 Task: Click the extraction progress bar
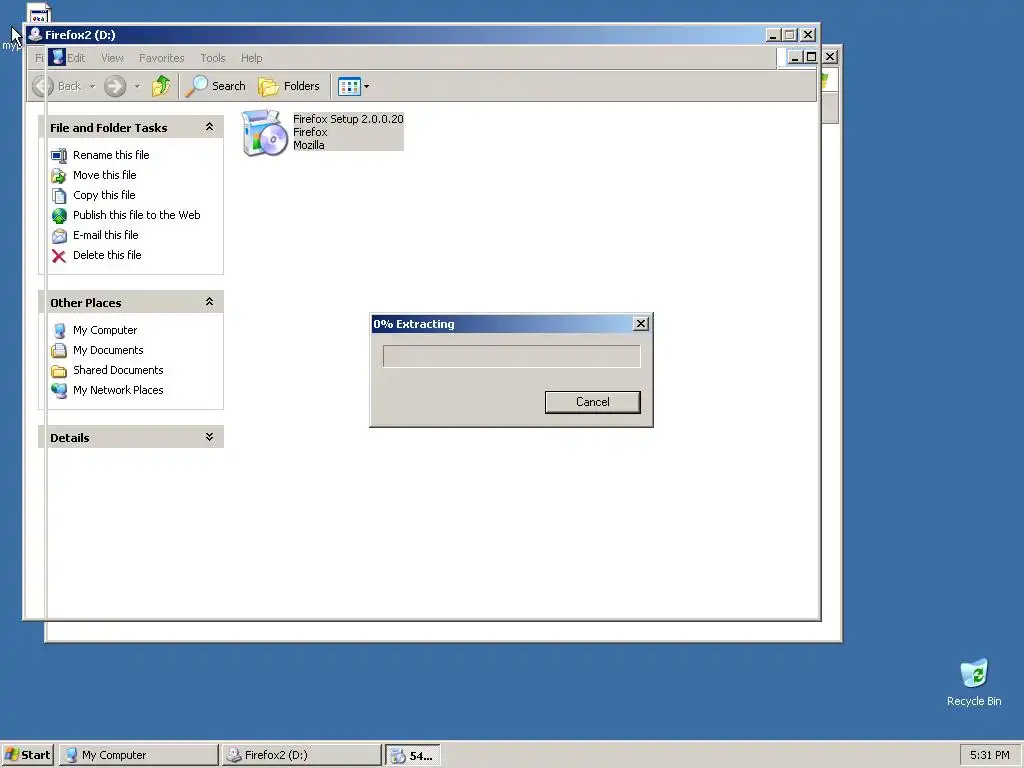(511, 356)
